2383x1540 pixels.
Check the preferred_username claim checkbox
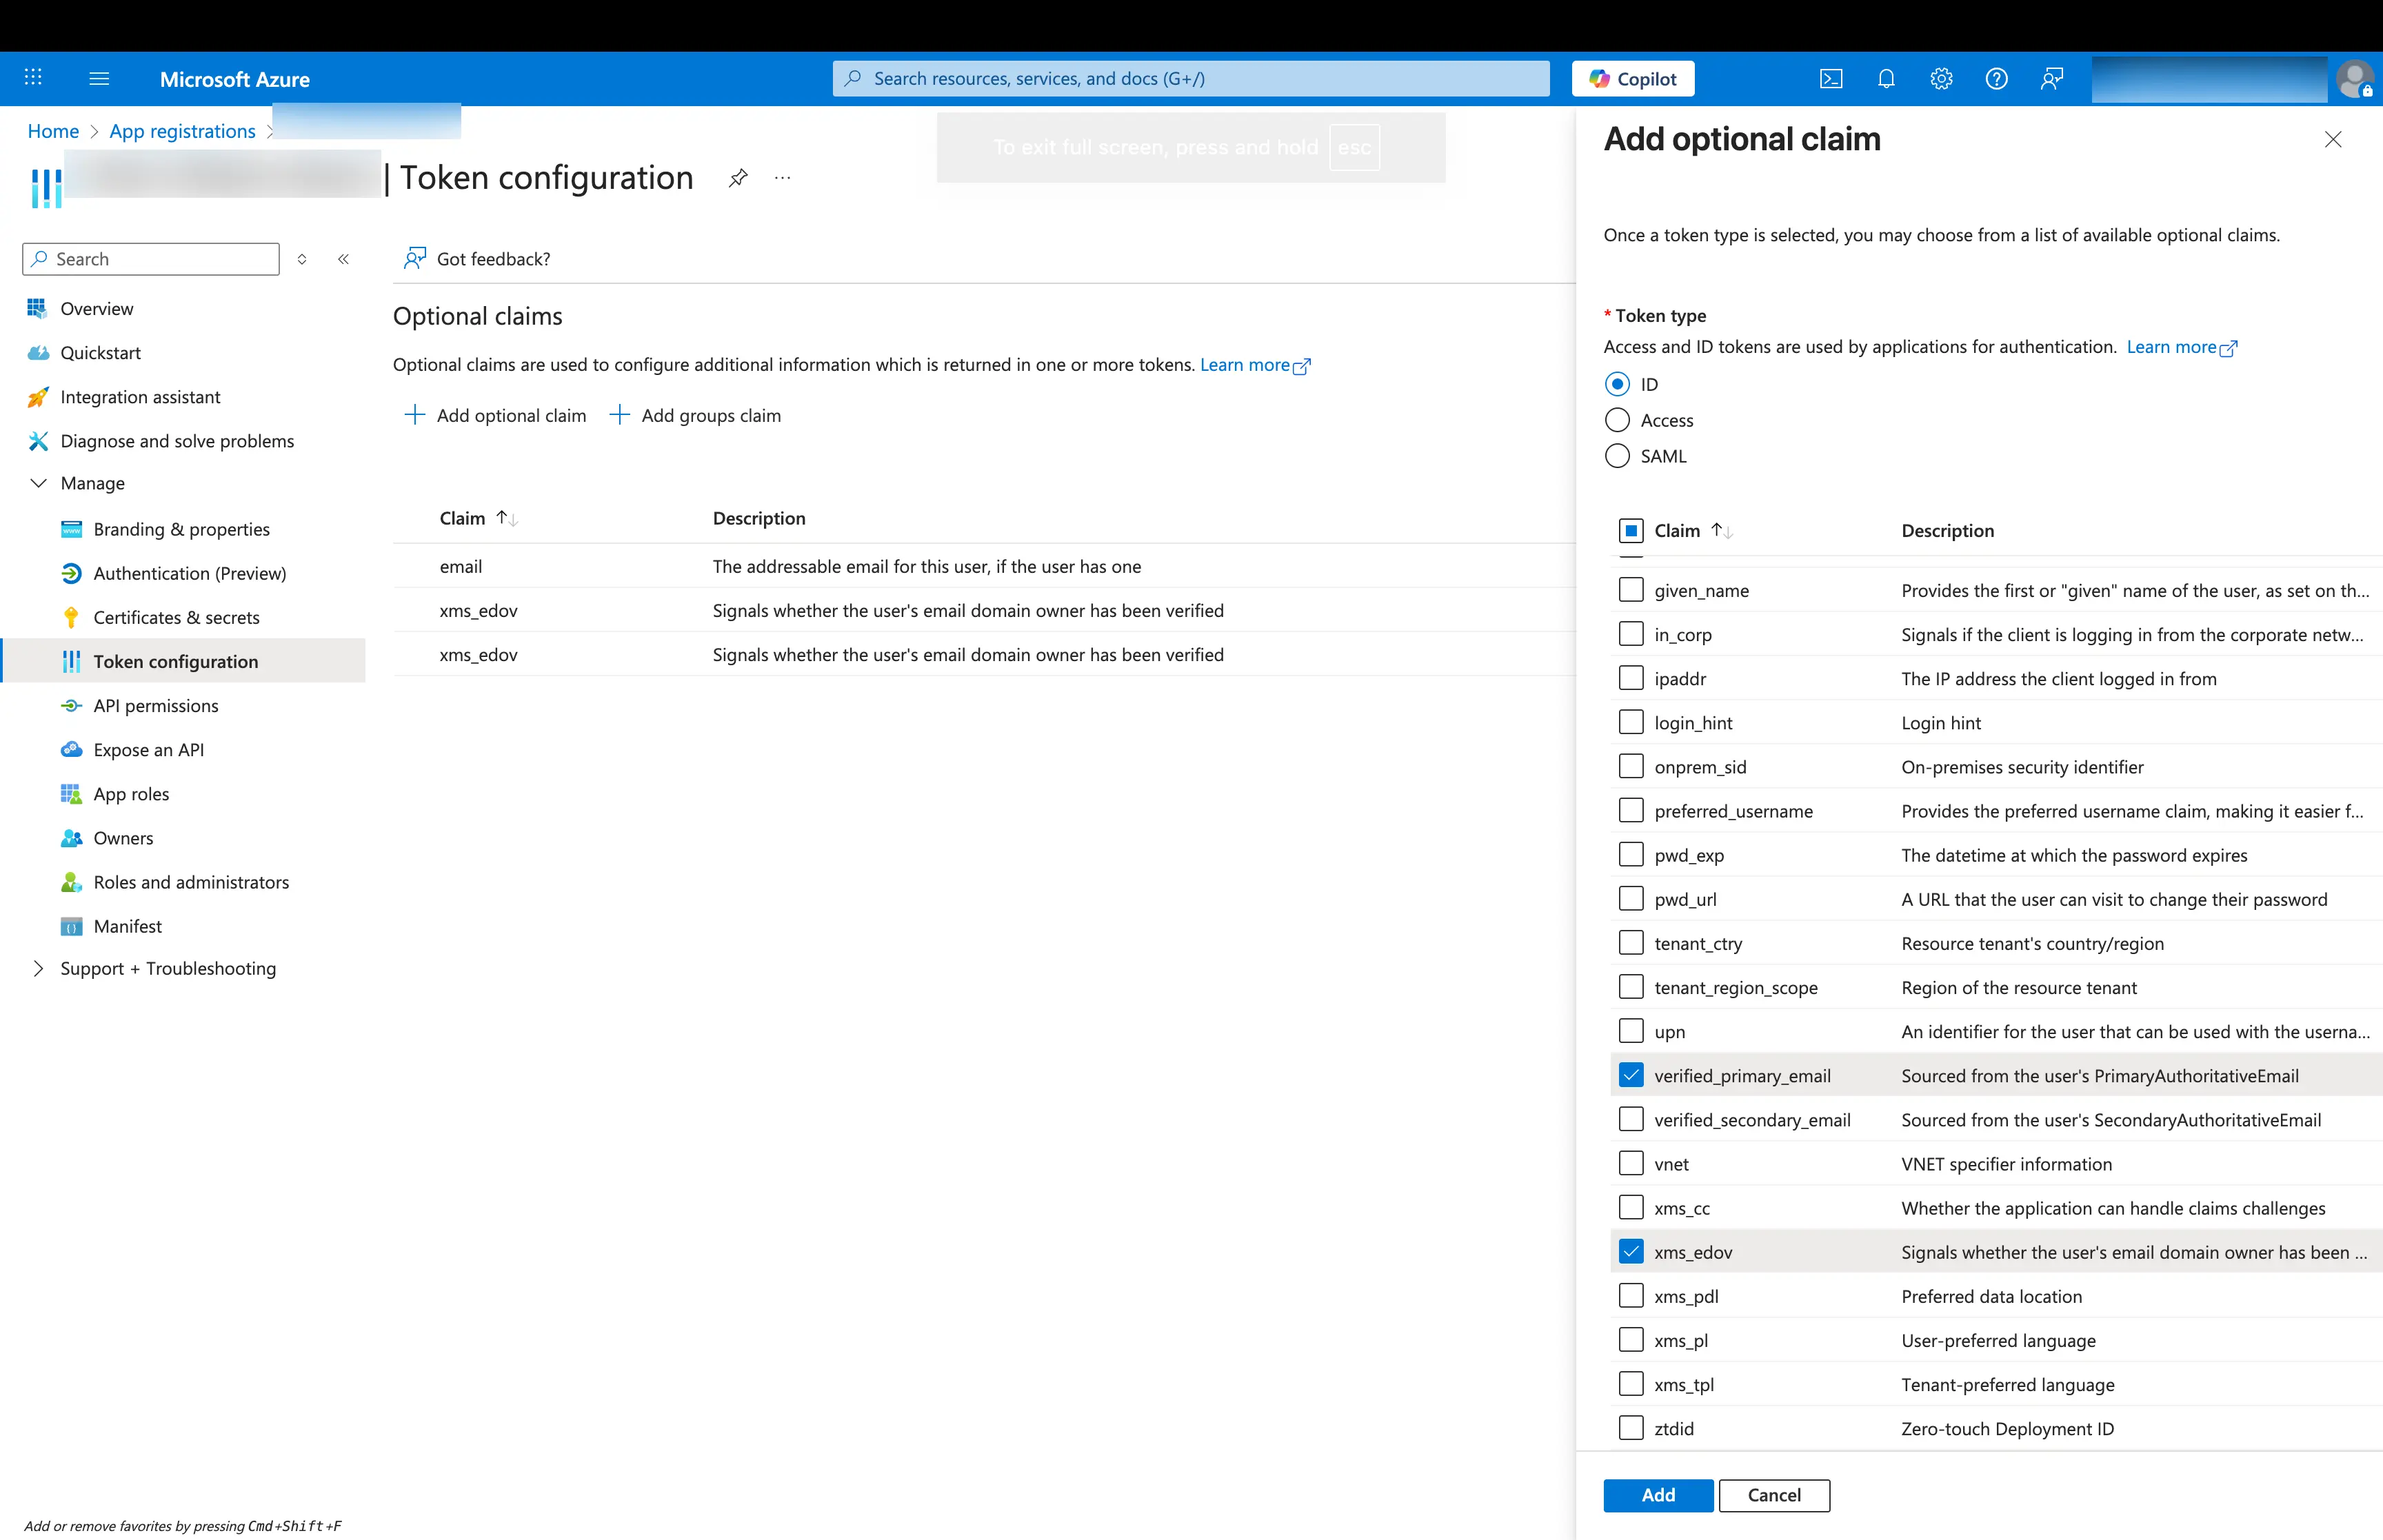coord(1631,810)
